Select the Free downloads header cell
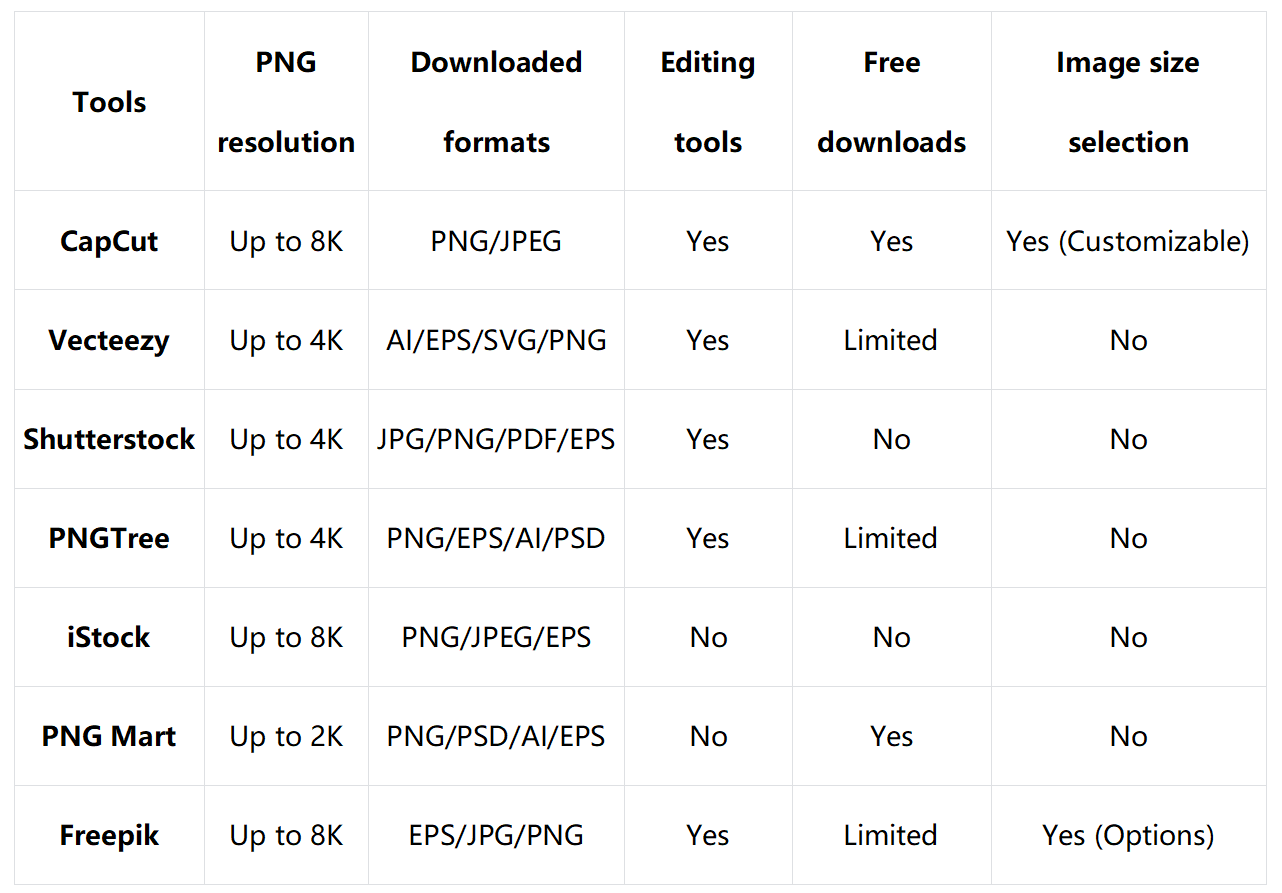 point(891,102)
